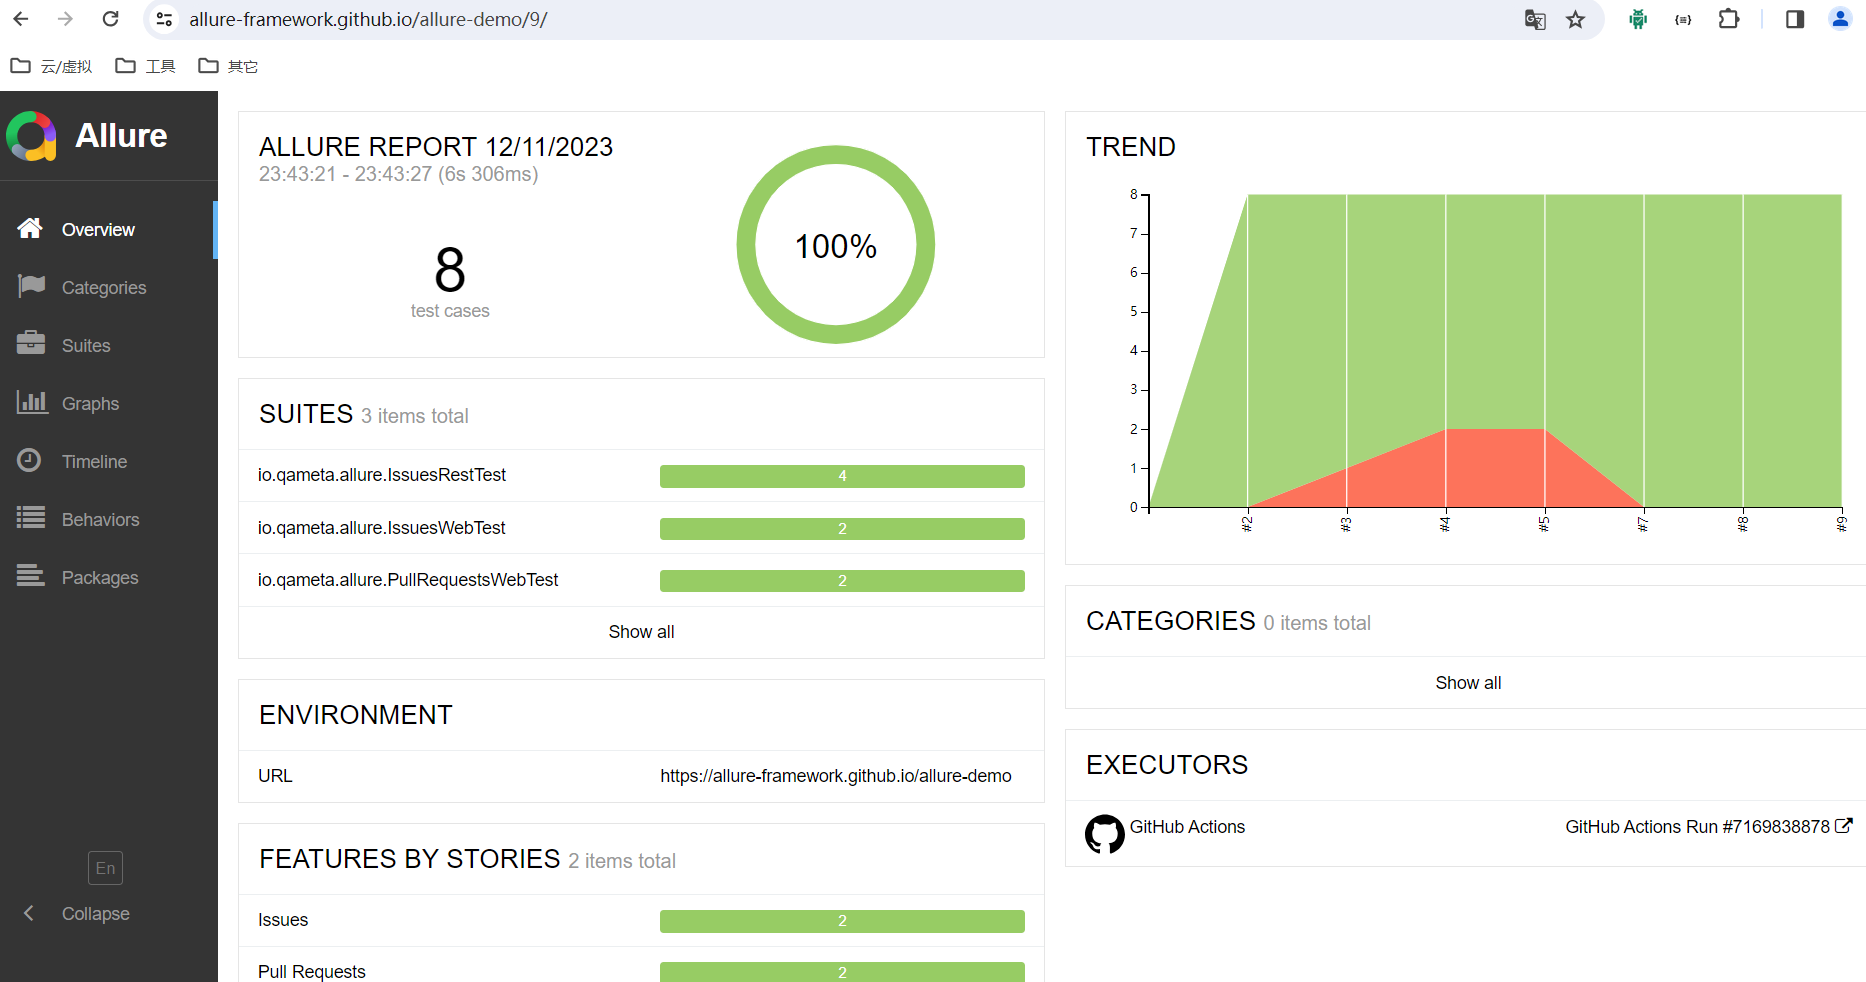Click IssuesWebTest green progress bar
Viewport: 1866px width, 982px height.
(x=842, y=529)
